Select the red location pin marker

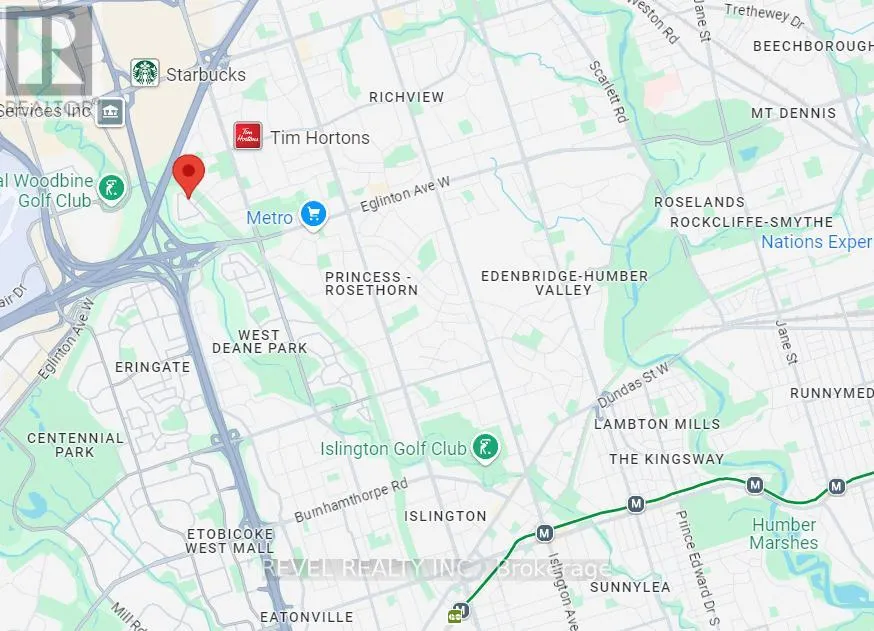tap(189, 176)
